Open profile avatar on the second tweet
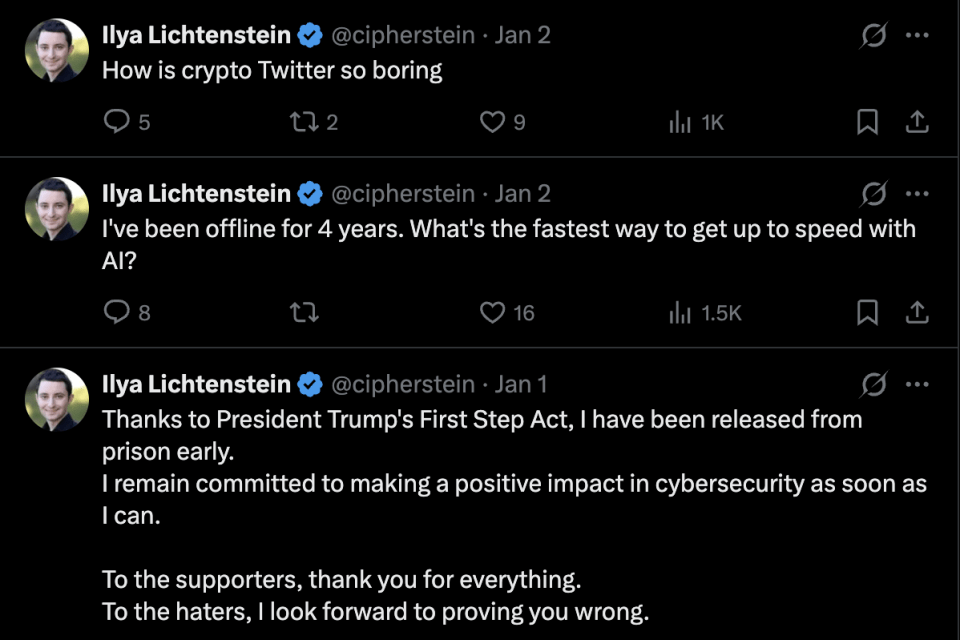Viewport: 960px width, 640px height. pos(57,209)
